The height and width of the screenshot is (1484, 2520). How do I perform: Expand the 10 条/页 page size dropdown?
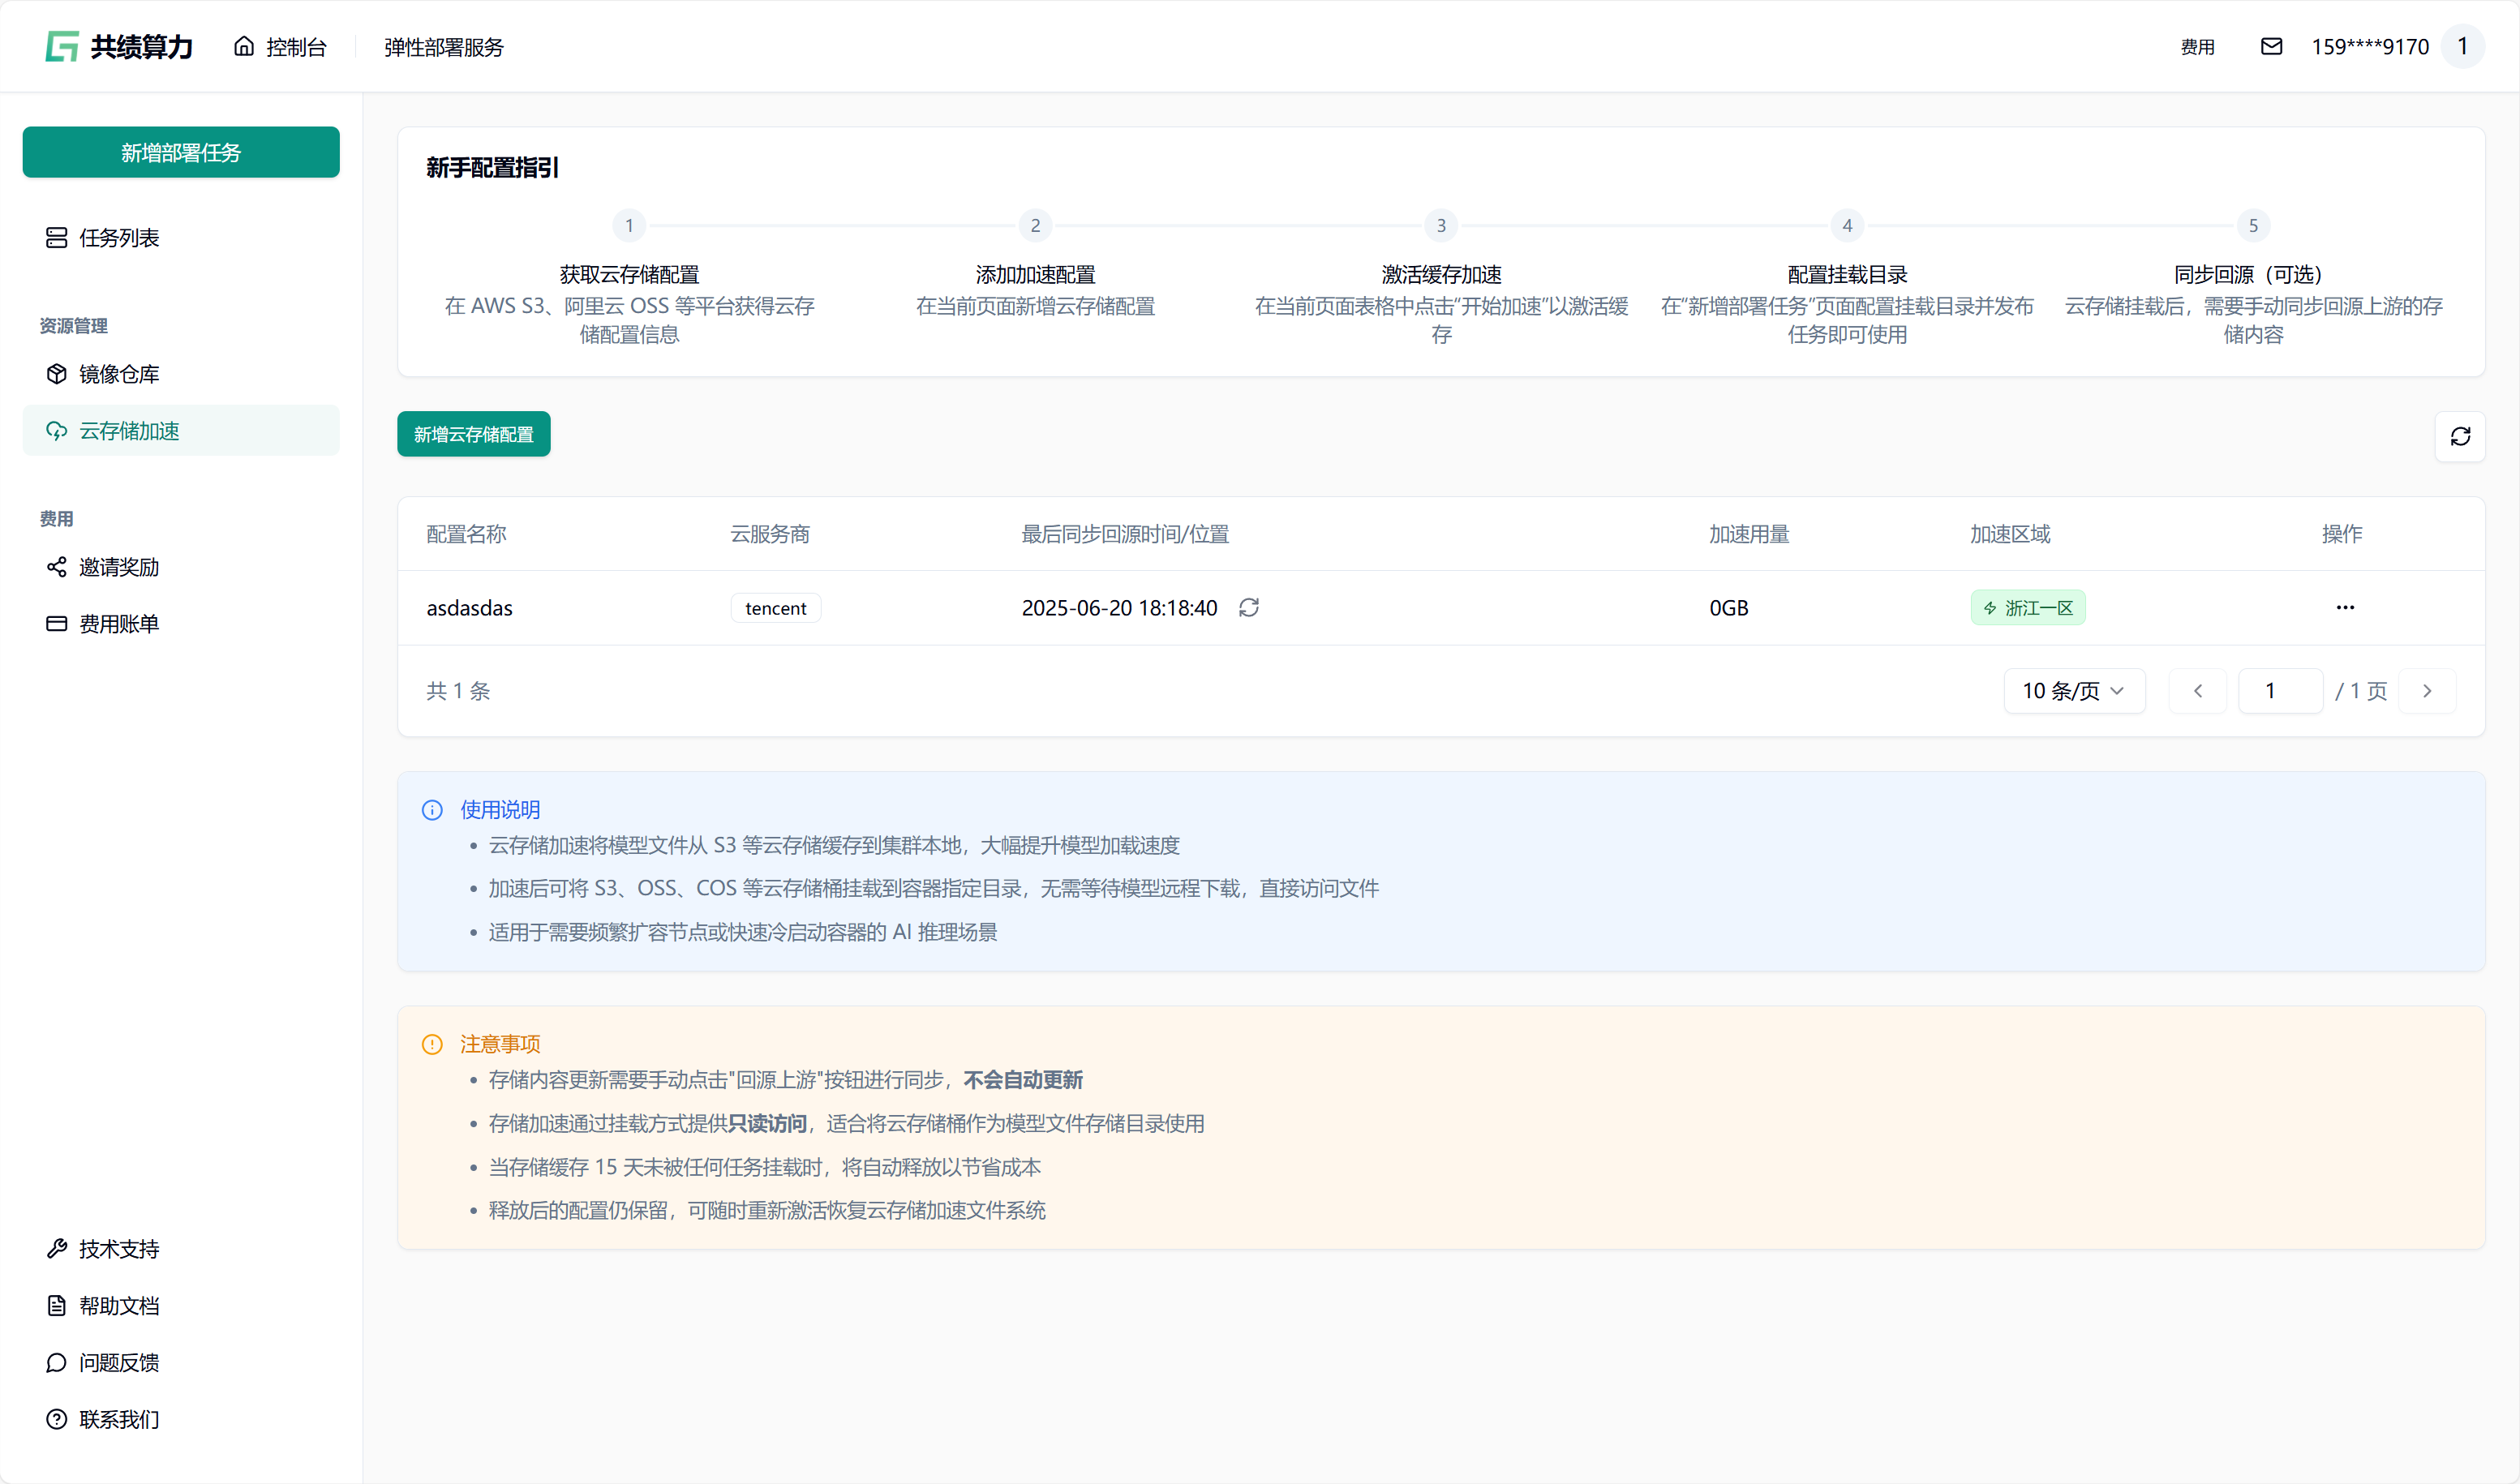click(2074, 691)
